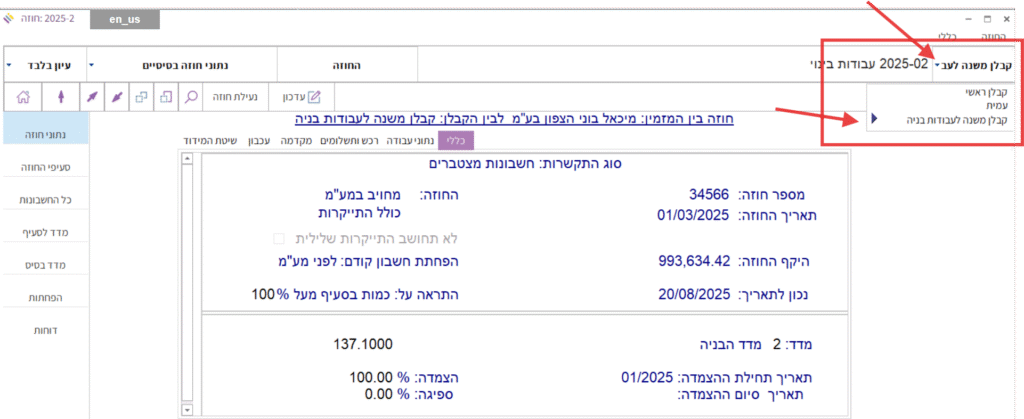The height and width of the screenshot is (419, 1024).
Task: Toggle לא תחושב התייקרות שלילית checkbox
Action: coord(279,239)
